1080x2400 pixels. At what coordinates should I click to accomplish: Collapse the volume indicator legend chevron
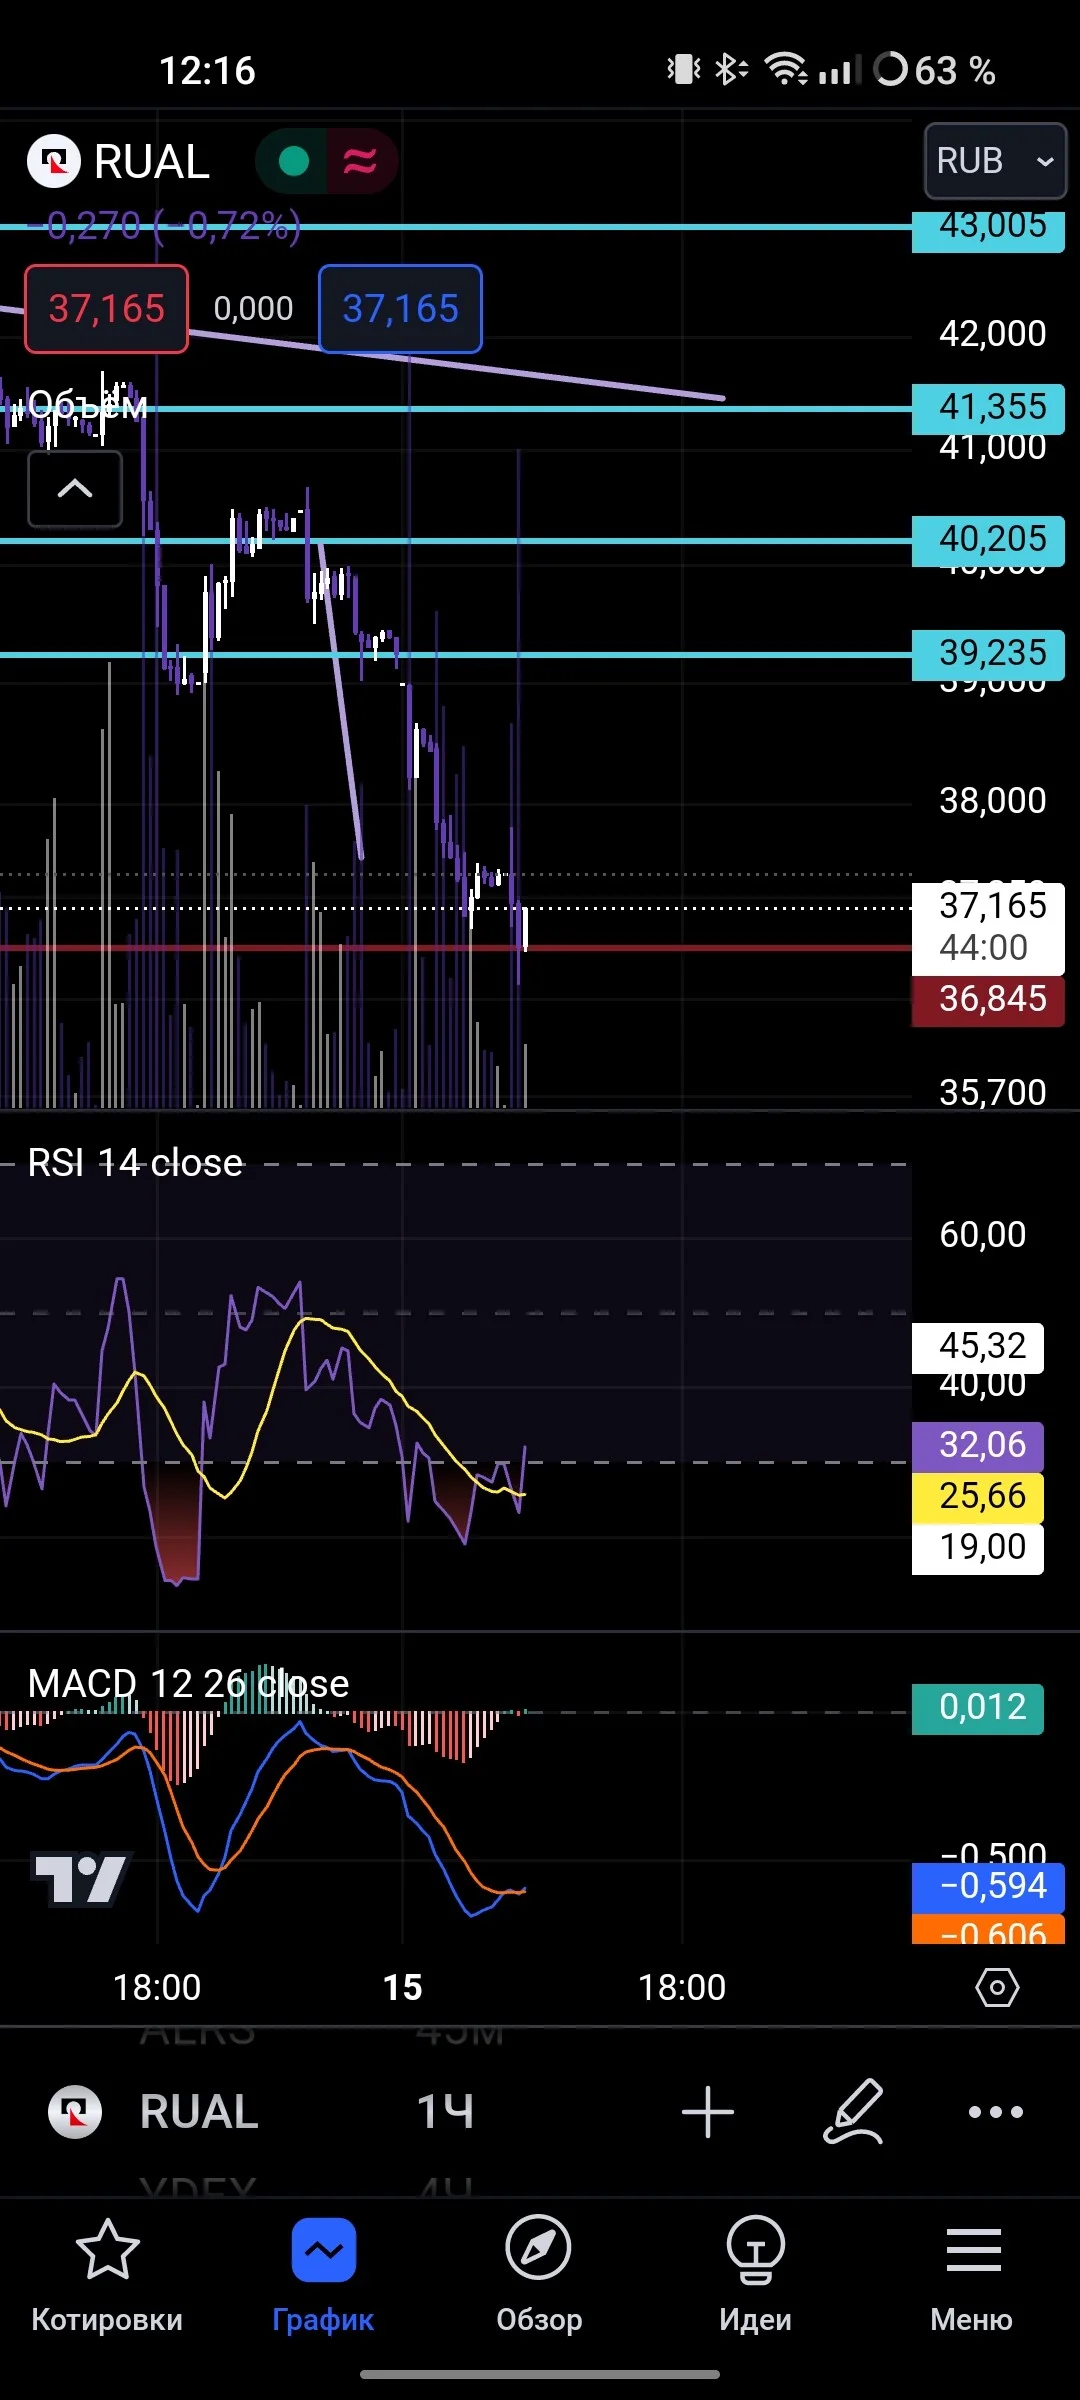(75, 489)
